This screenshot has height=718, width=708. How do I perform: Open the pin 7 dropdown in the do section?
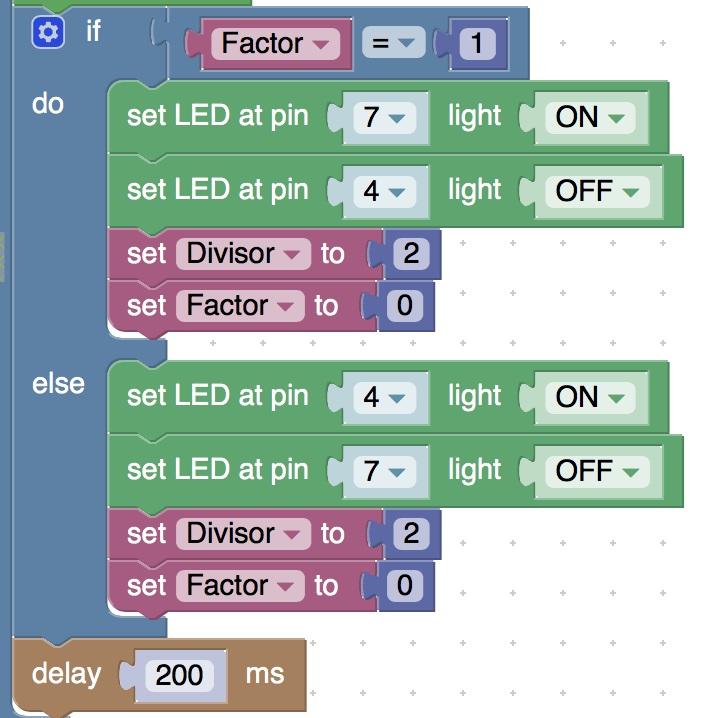click(383, 117)
